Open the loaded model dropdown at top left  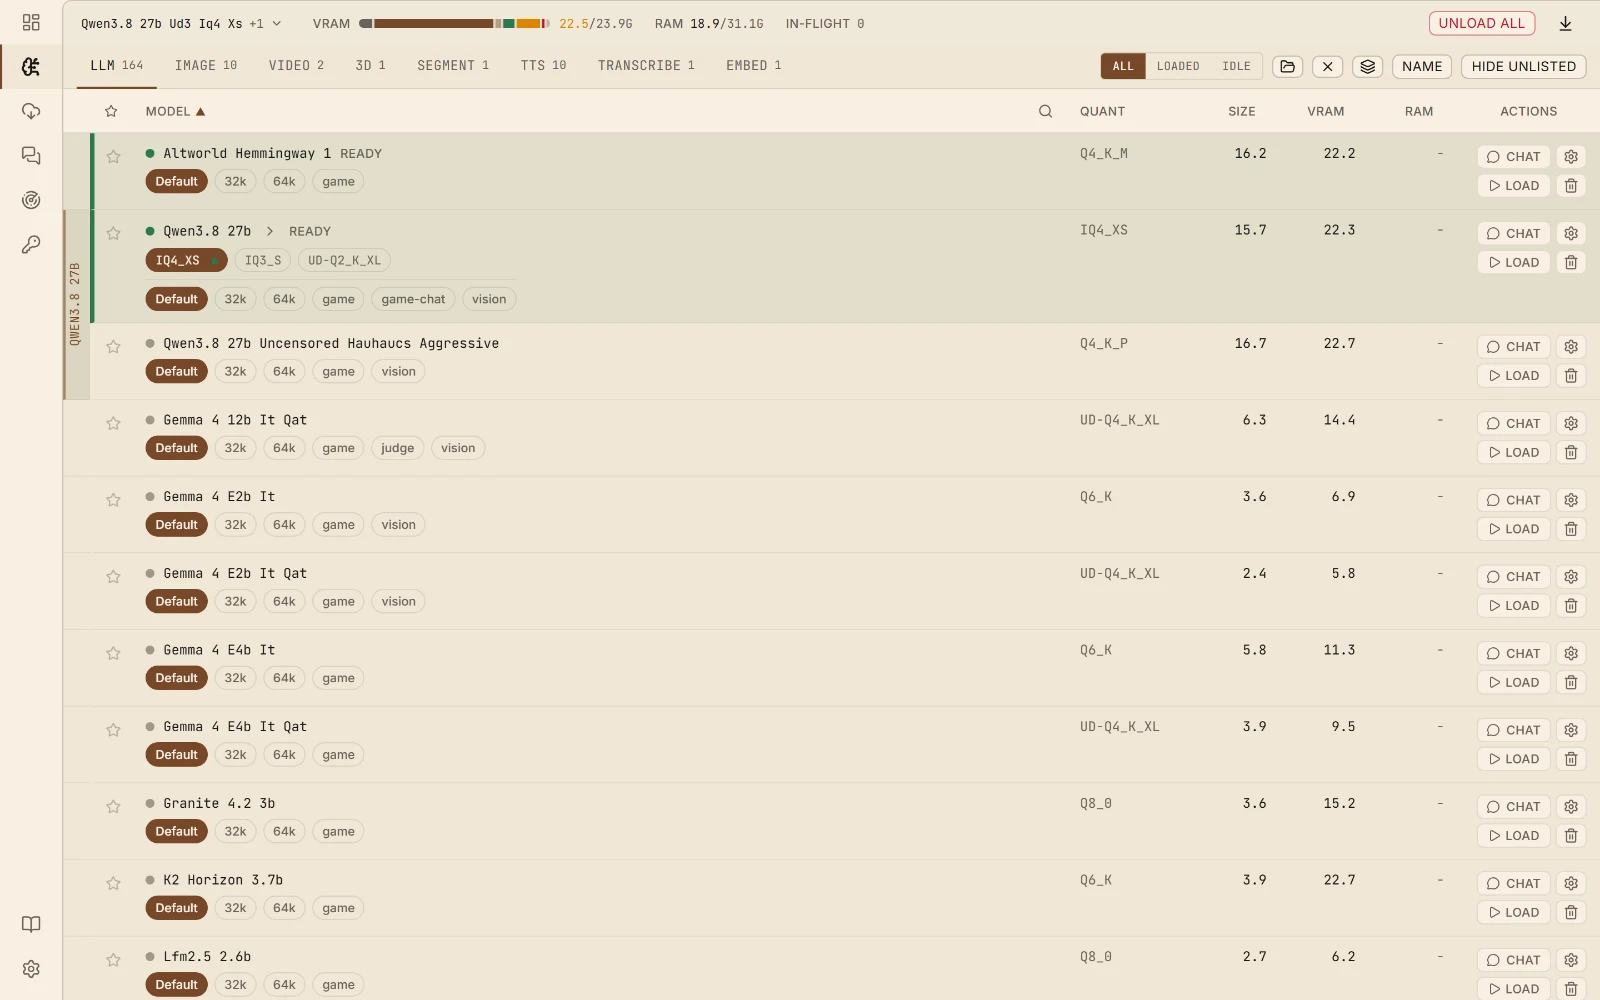181,23
